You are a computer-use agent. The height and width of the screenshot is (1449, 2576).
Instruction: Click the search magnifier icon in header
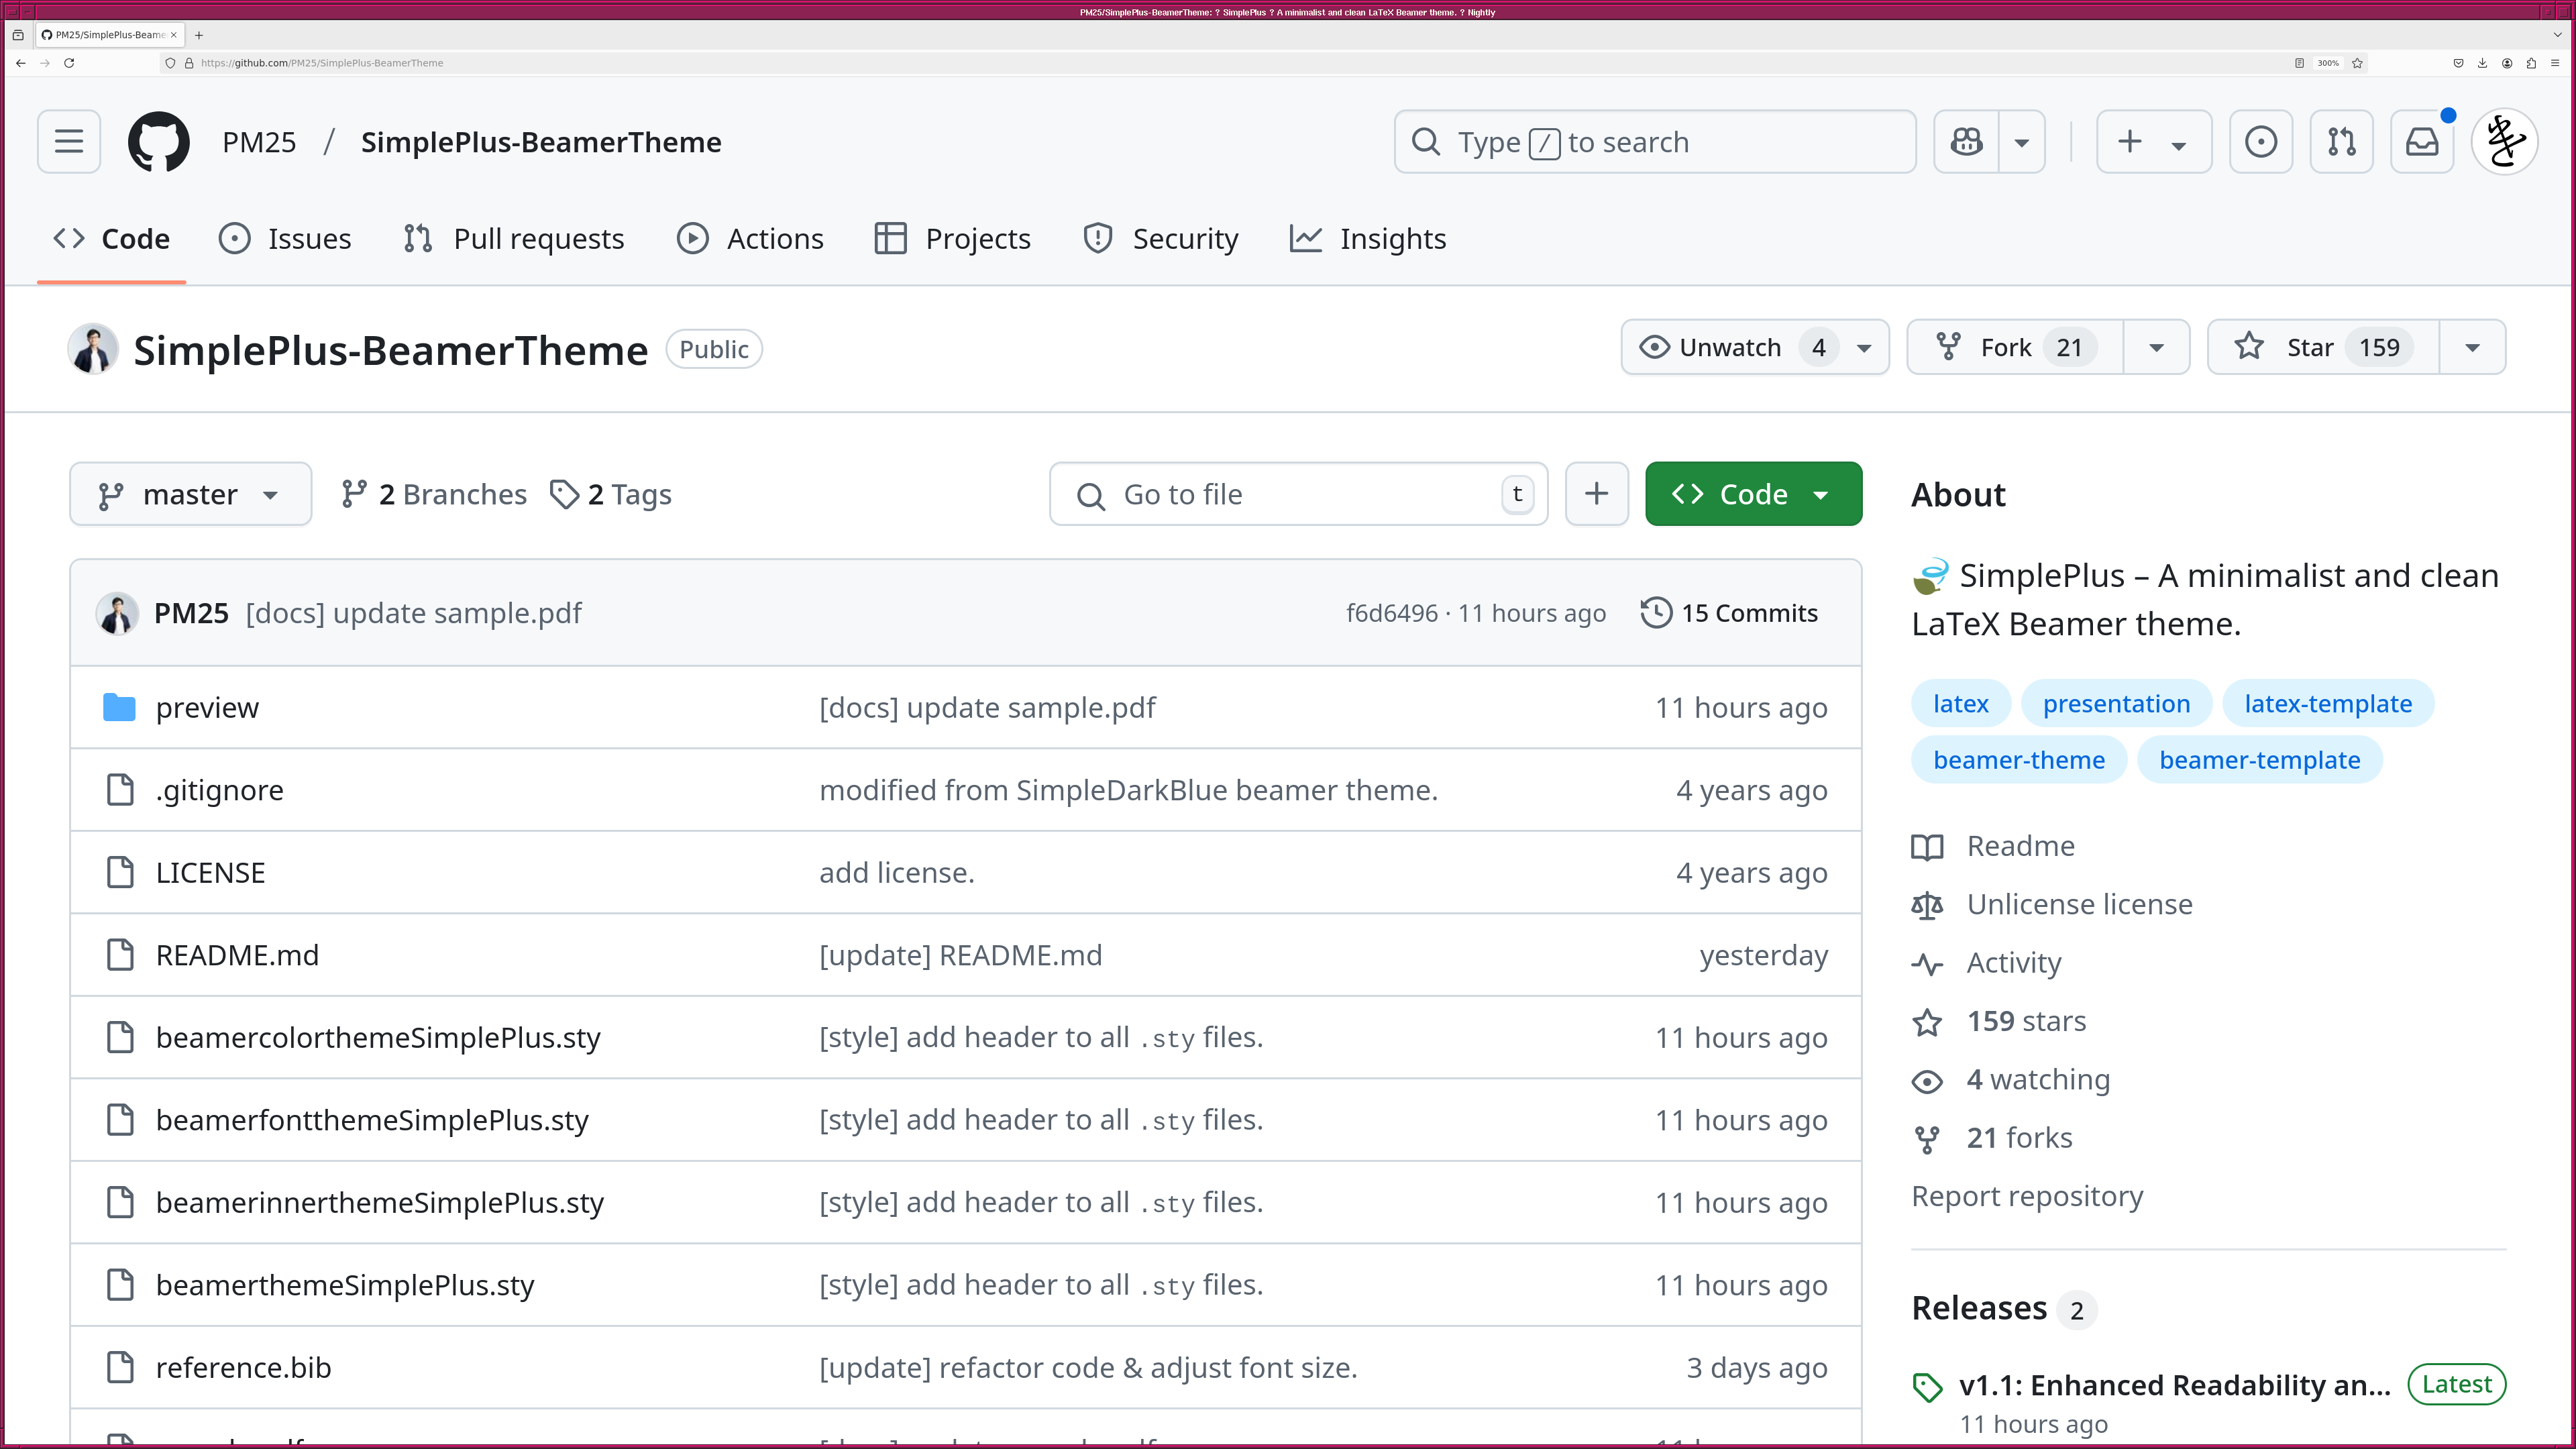pos(1426,142)
